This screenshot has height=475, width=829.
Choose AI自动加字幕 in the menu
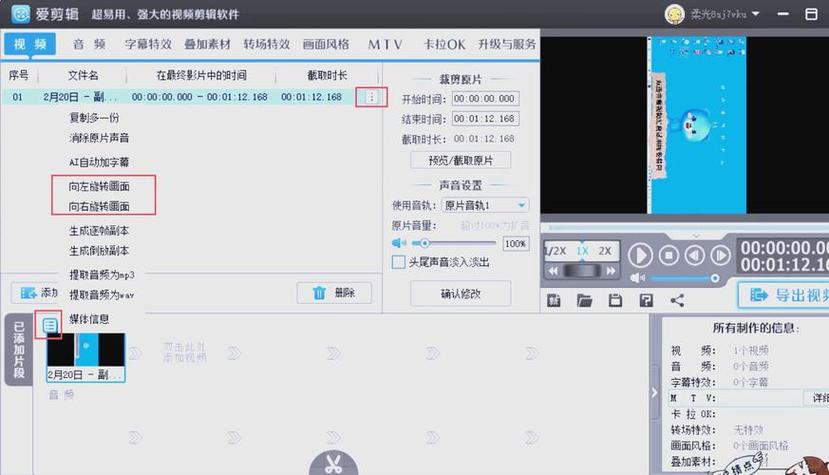[99, 162]
